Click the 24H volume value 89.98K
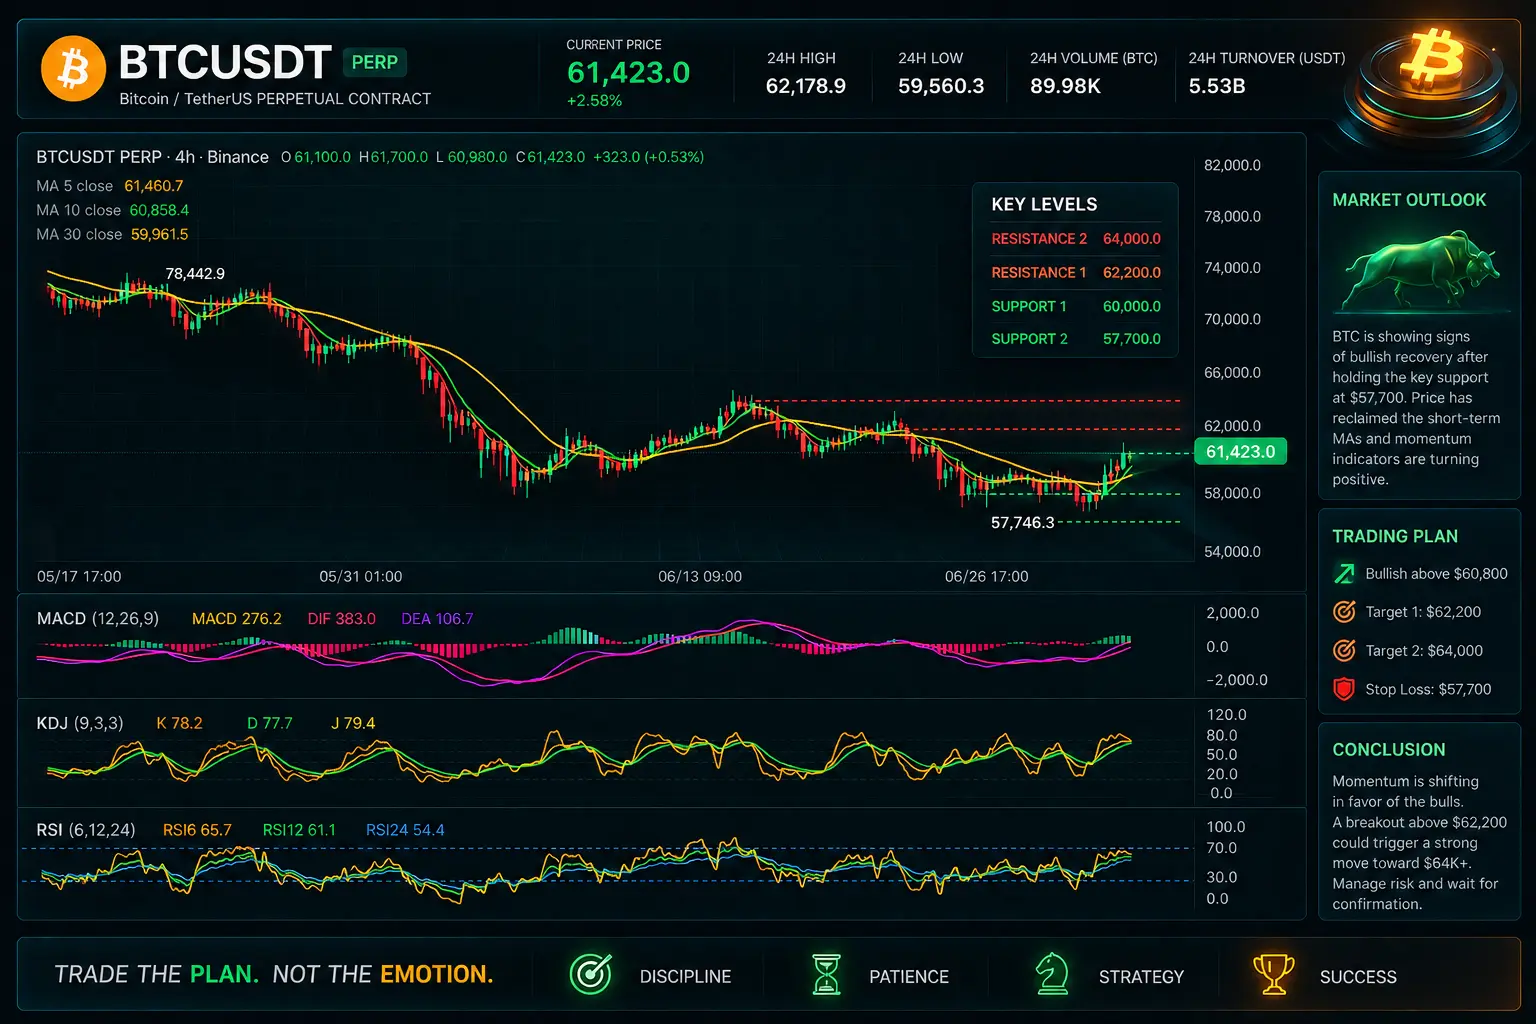The width and height of the screenshot is (1536, 1024). 1065,87
